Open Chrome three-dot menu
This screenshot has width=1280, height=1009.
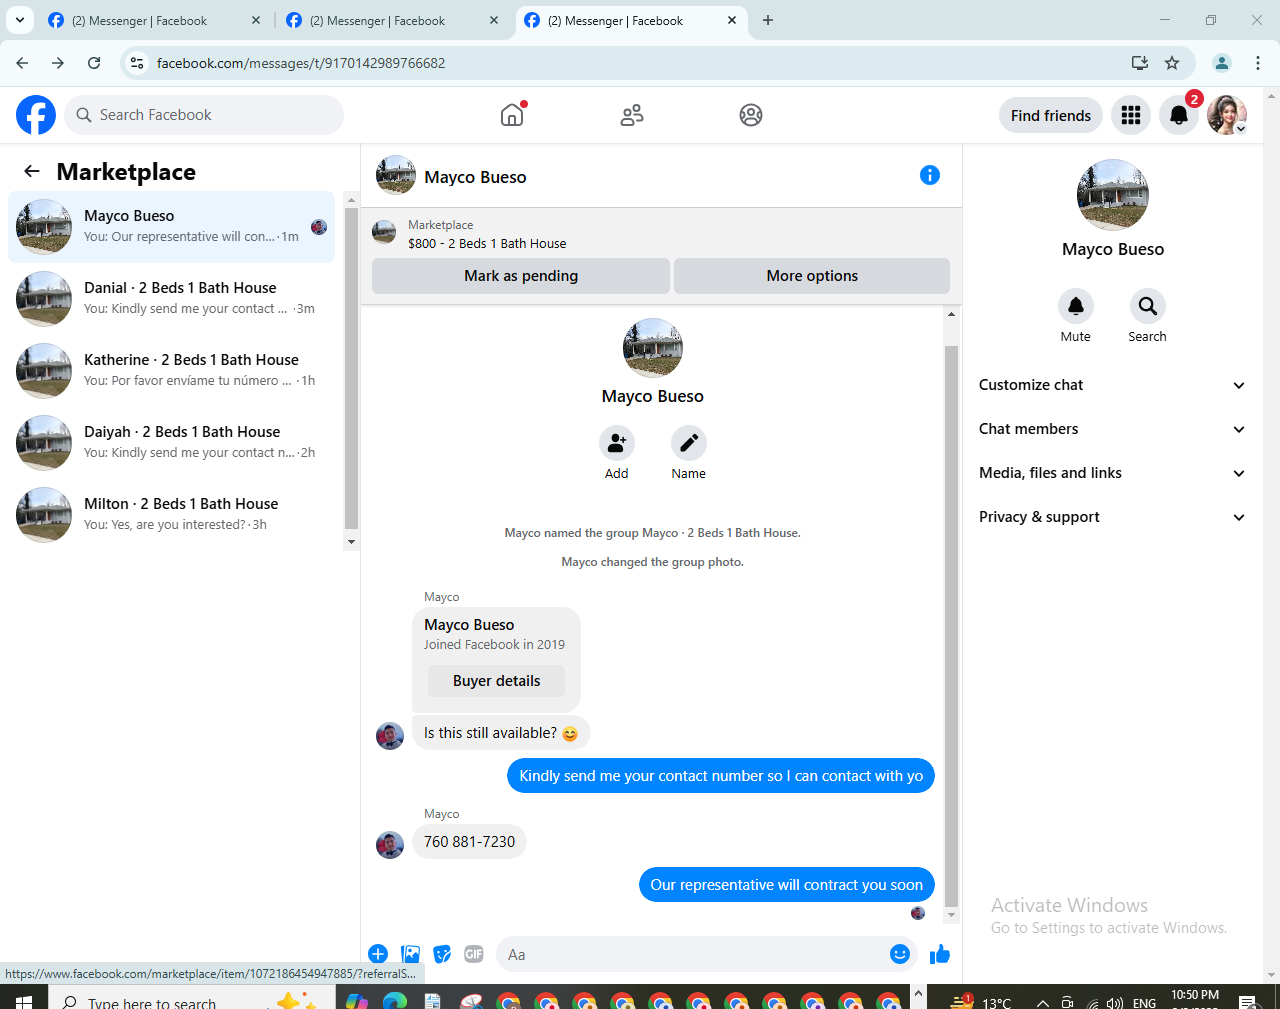click(x=1258, y=63)
